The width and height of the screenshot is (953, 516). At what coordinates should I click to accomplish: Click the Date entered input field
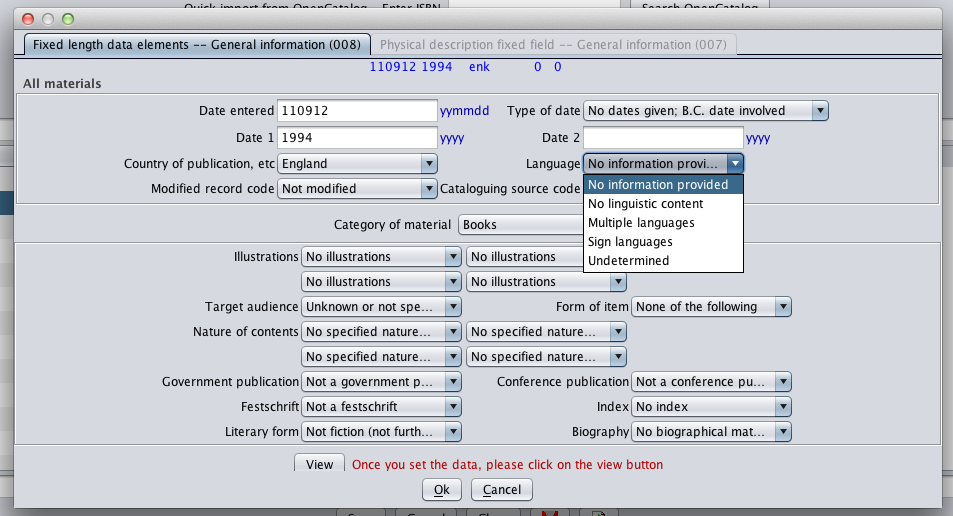(x=357, y=111)
